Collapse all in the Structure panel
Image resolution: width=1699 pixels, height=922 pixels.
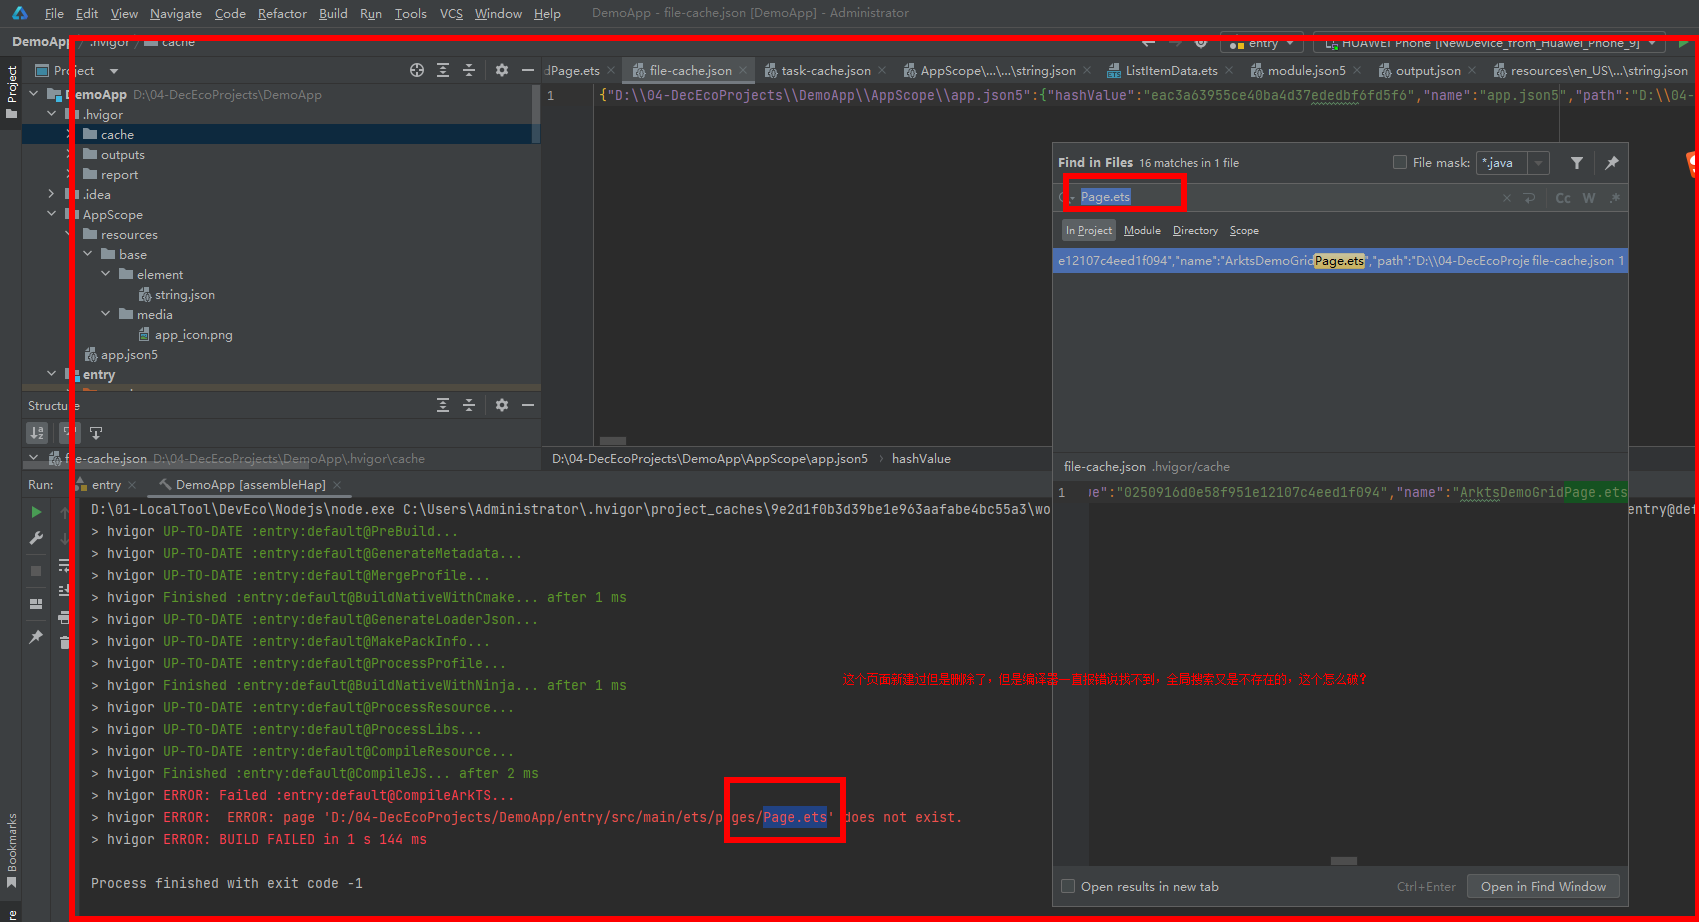coord(469,405)
